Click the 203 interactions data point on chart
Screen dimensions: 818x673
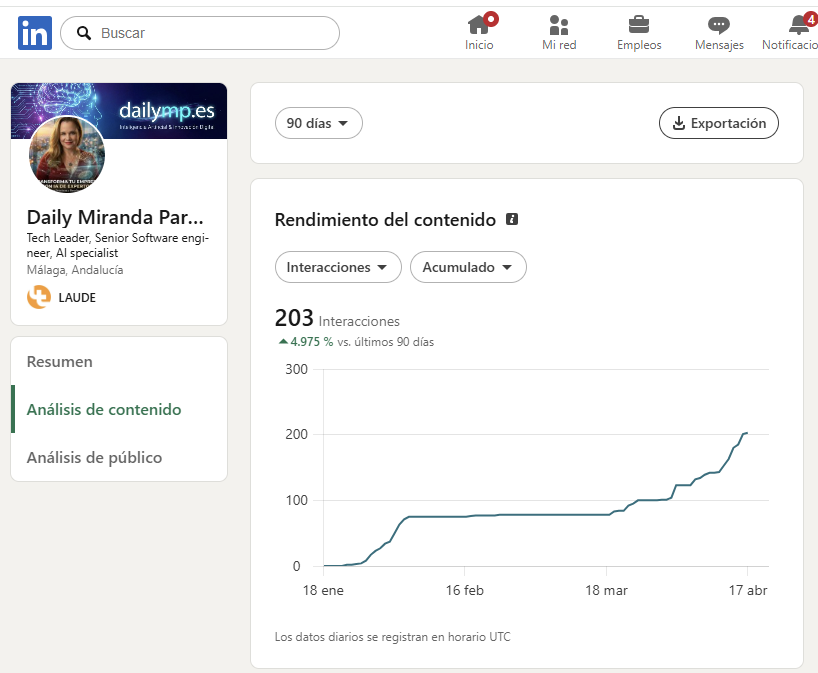click(744, 434)
